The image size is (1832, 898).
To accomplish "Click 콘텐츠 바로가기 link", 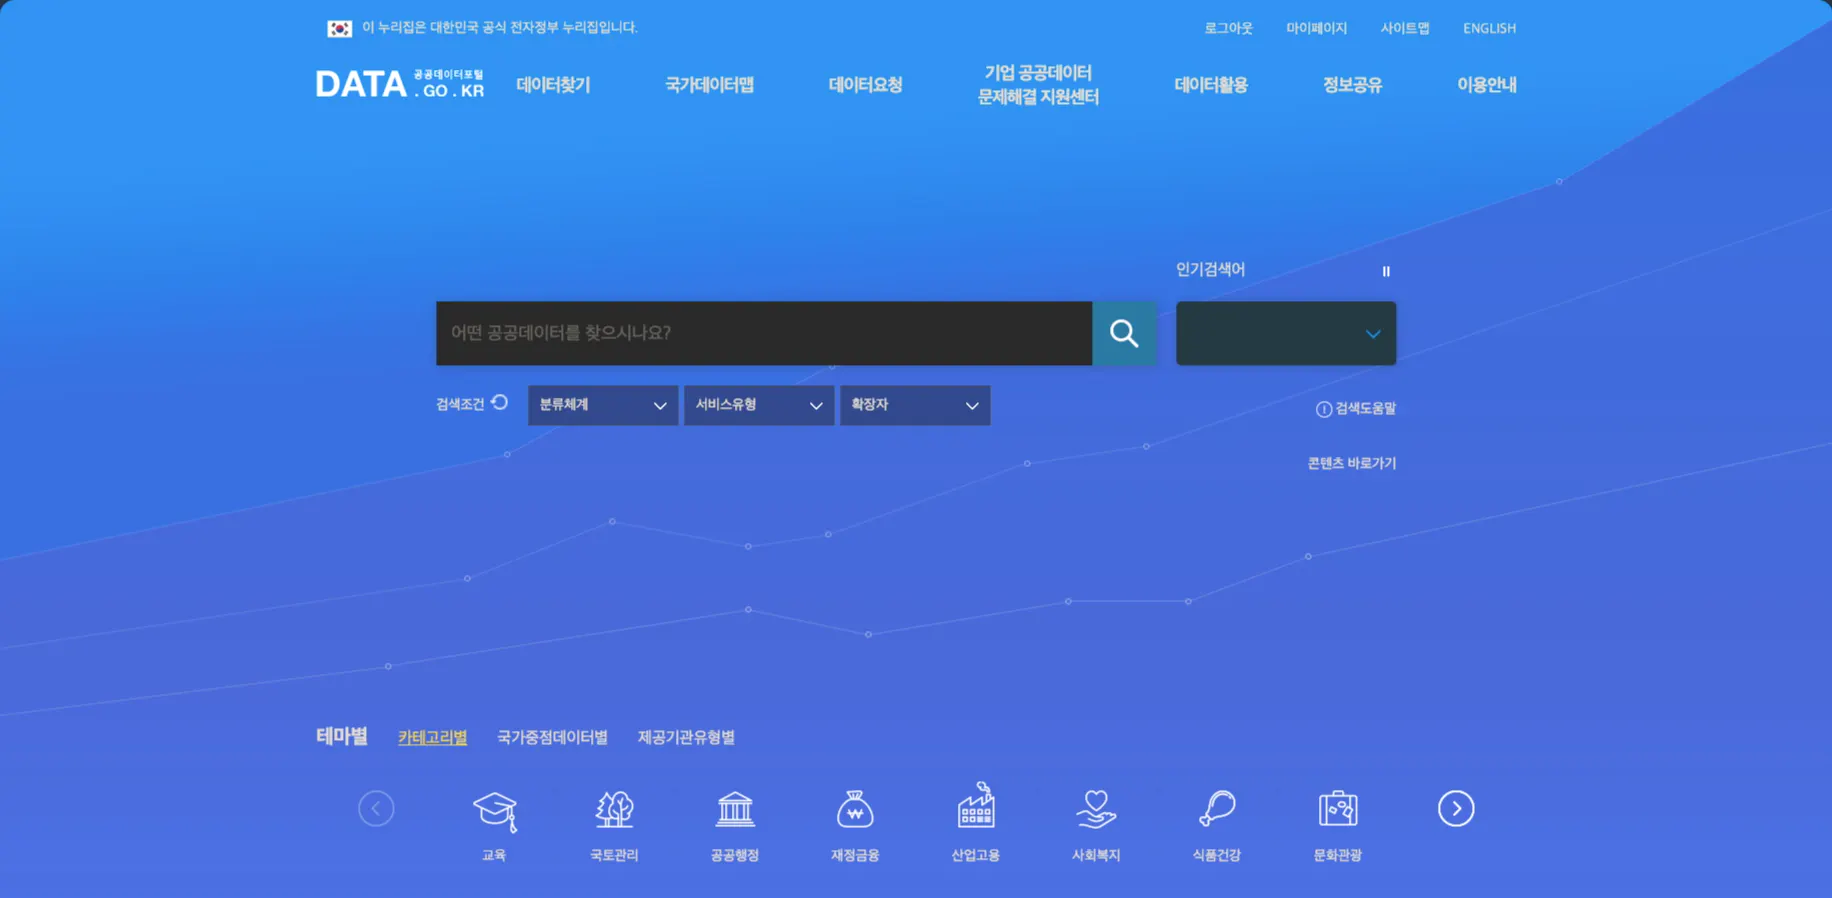I will point(1352,463).
